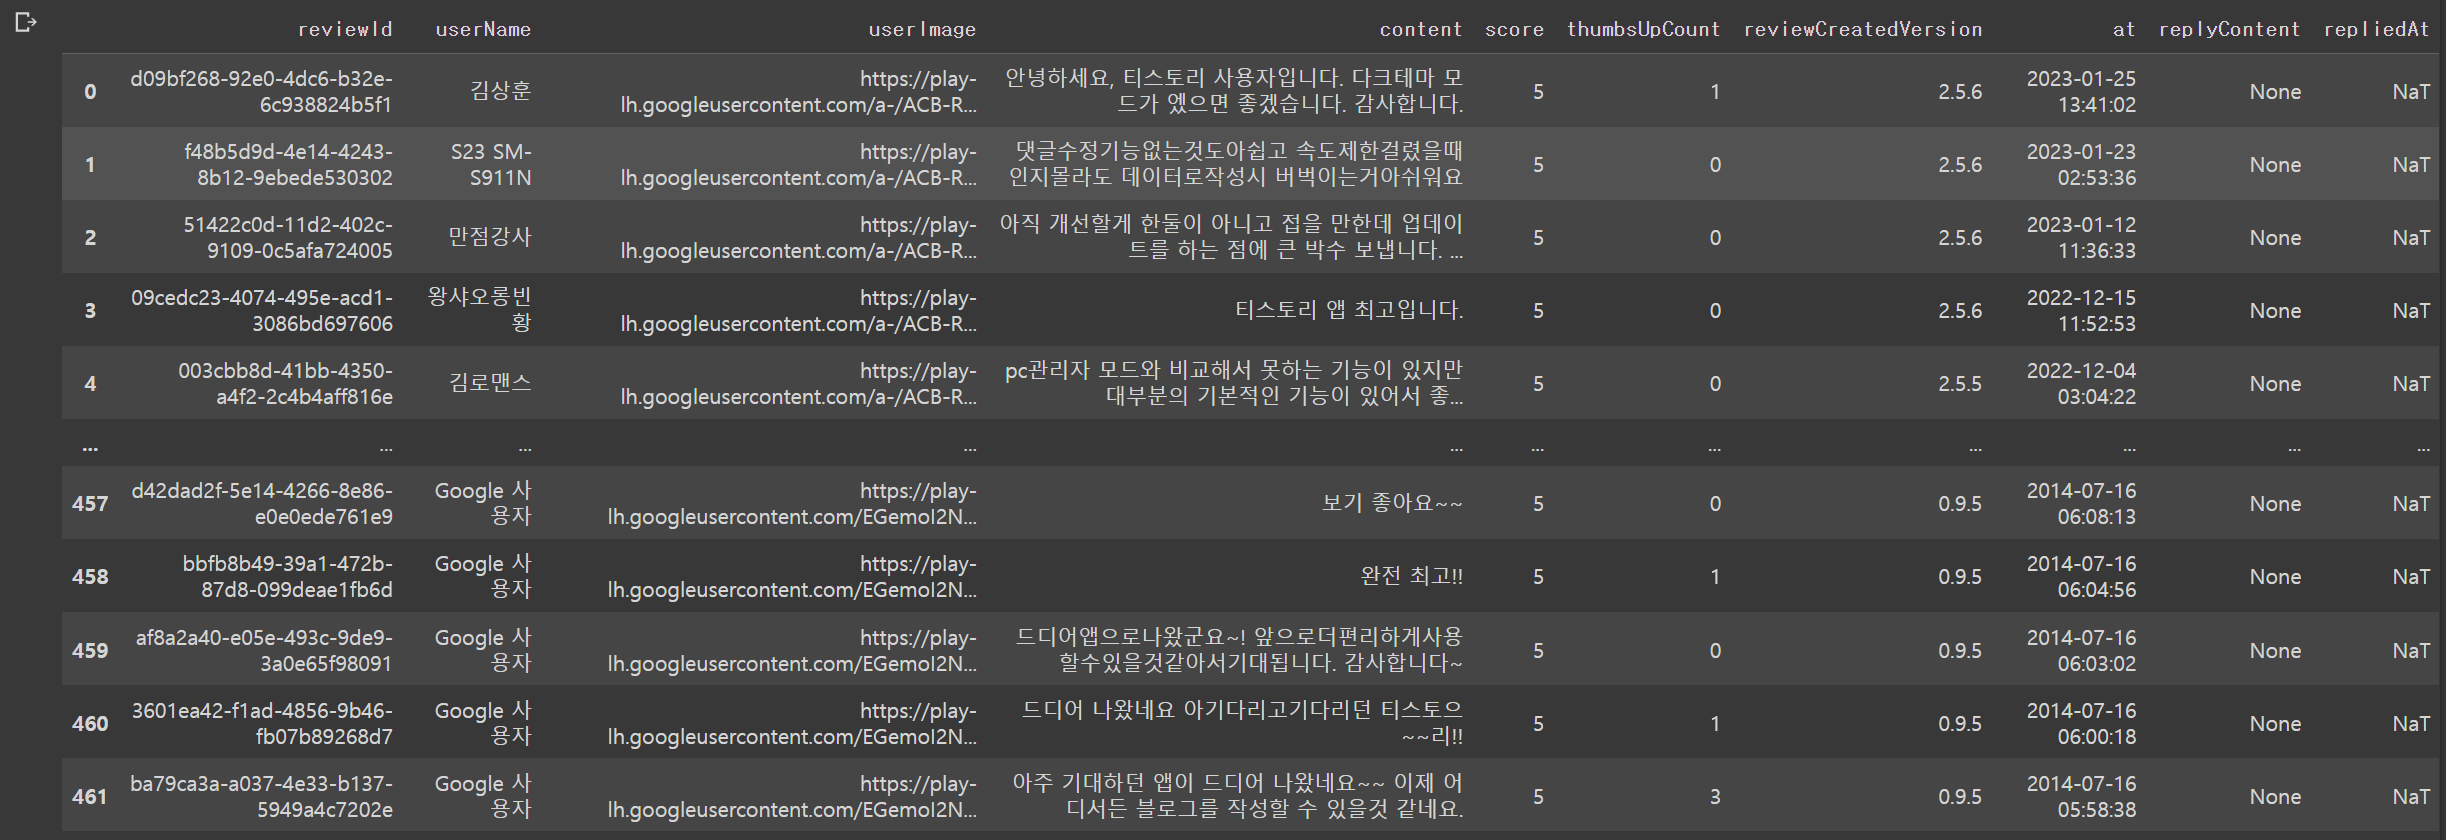Click row index 461
Image resolution: width=2446 pixels, height=840 pixels.
point(90,796)
